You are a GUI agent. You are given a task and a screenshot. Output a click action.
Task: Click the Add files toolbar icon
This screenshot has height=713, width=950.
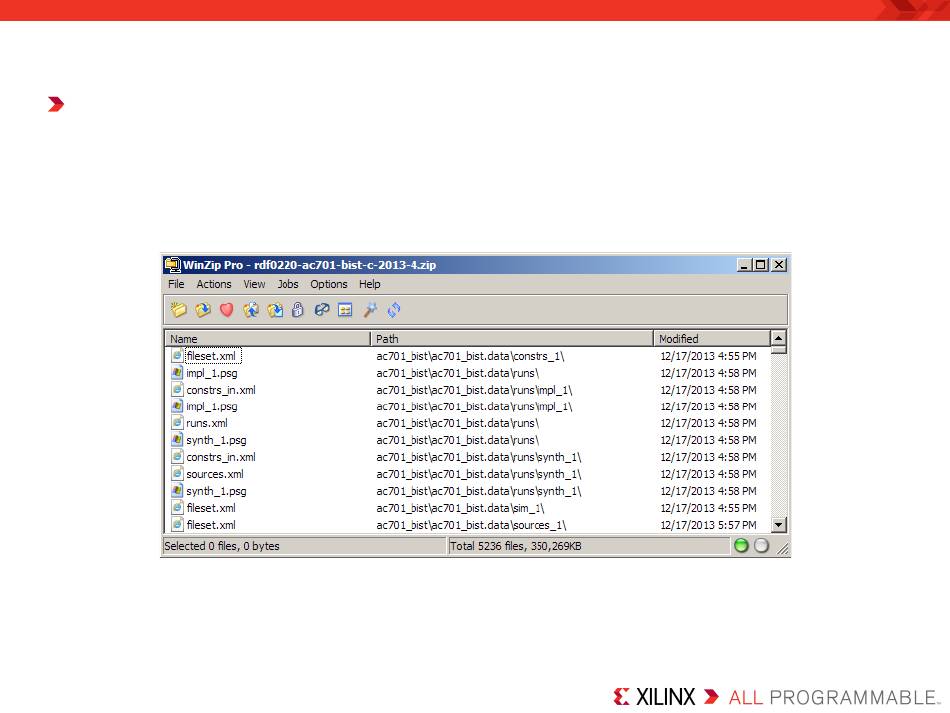tap(251, 310)
